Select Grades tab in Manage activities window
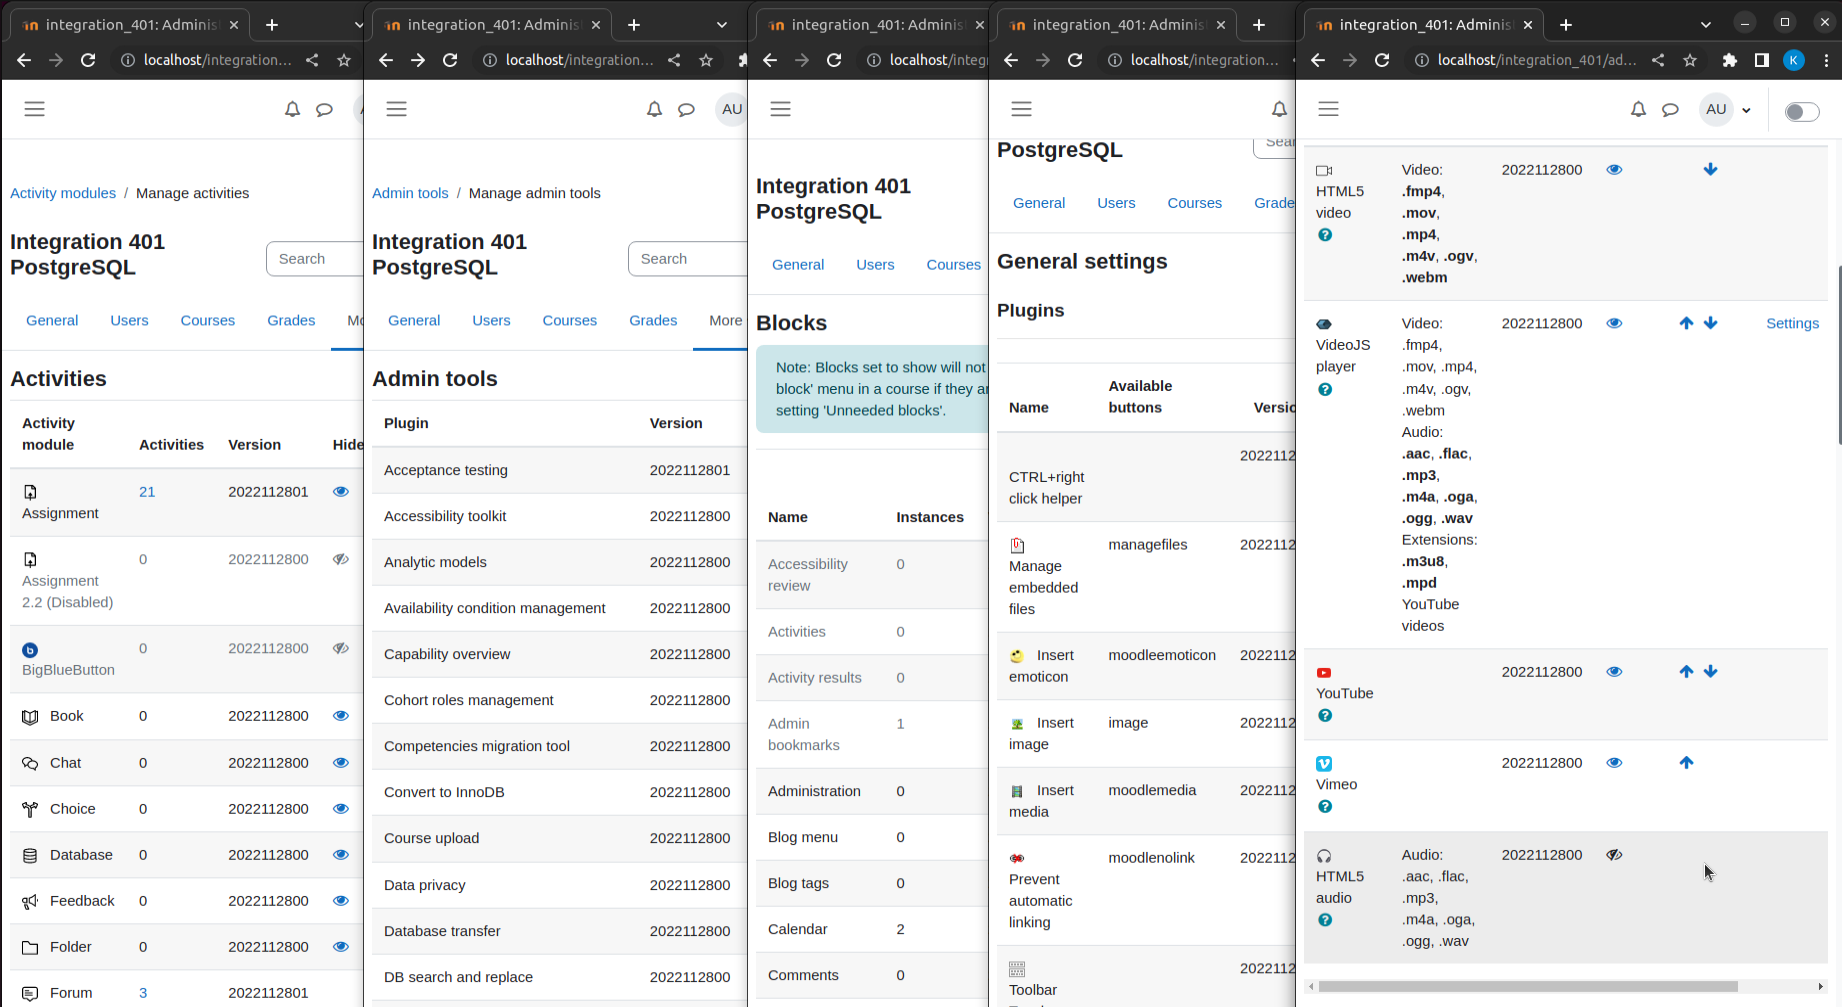 pos(291,320)
